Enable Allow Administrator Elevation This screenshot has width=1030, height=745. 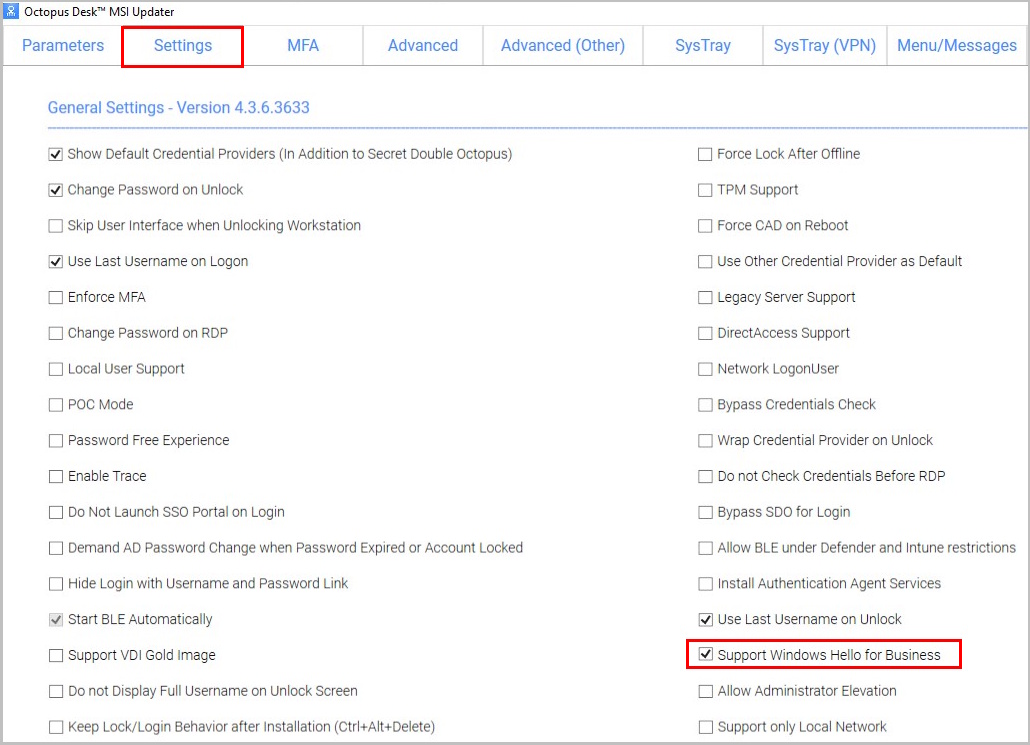[705, 692]
